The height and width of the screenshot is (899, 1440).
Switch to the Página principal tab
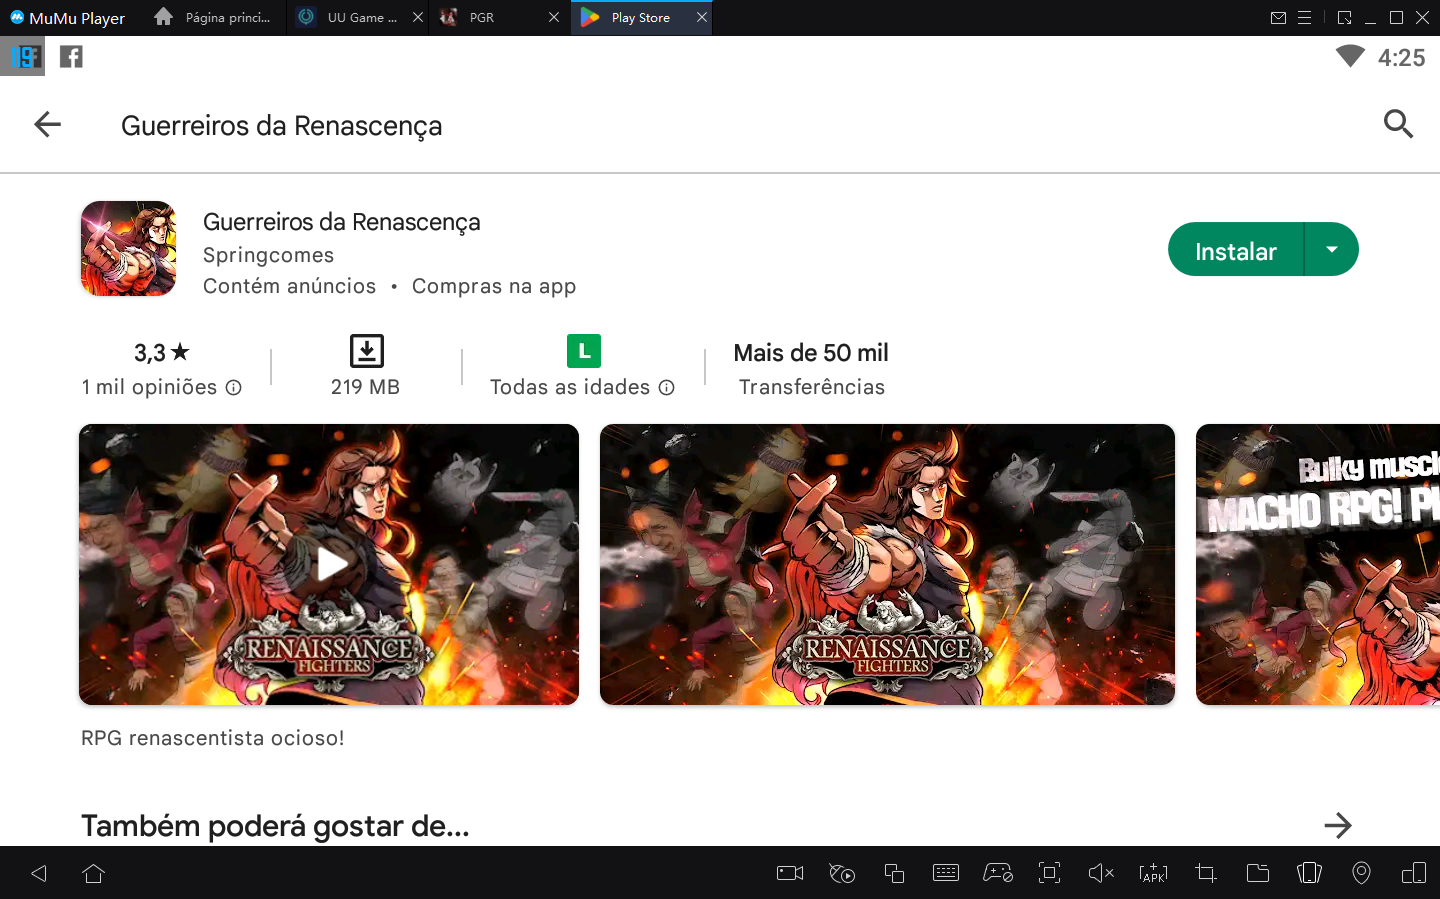pos(215,18)
